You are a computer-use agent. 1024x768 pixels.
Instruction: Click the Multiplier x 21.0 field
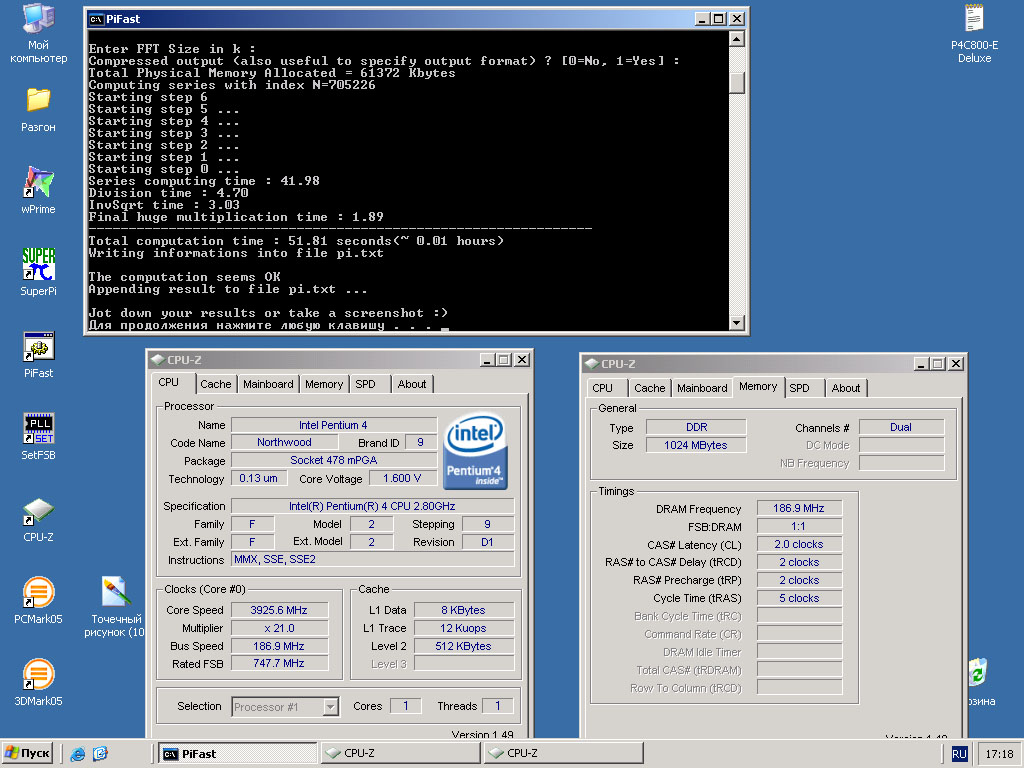pos(279,628)
